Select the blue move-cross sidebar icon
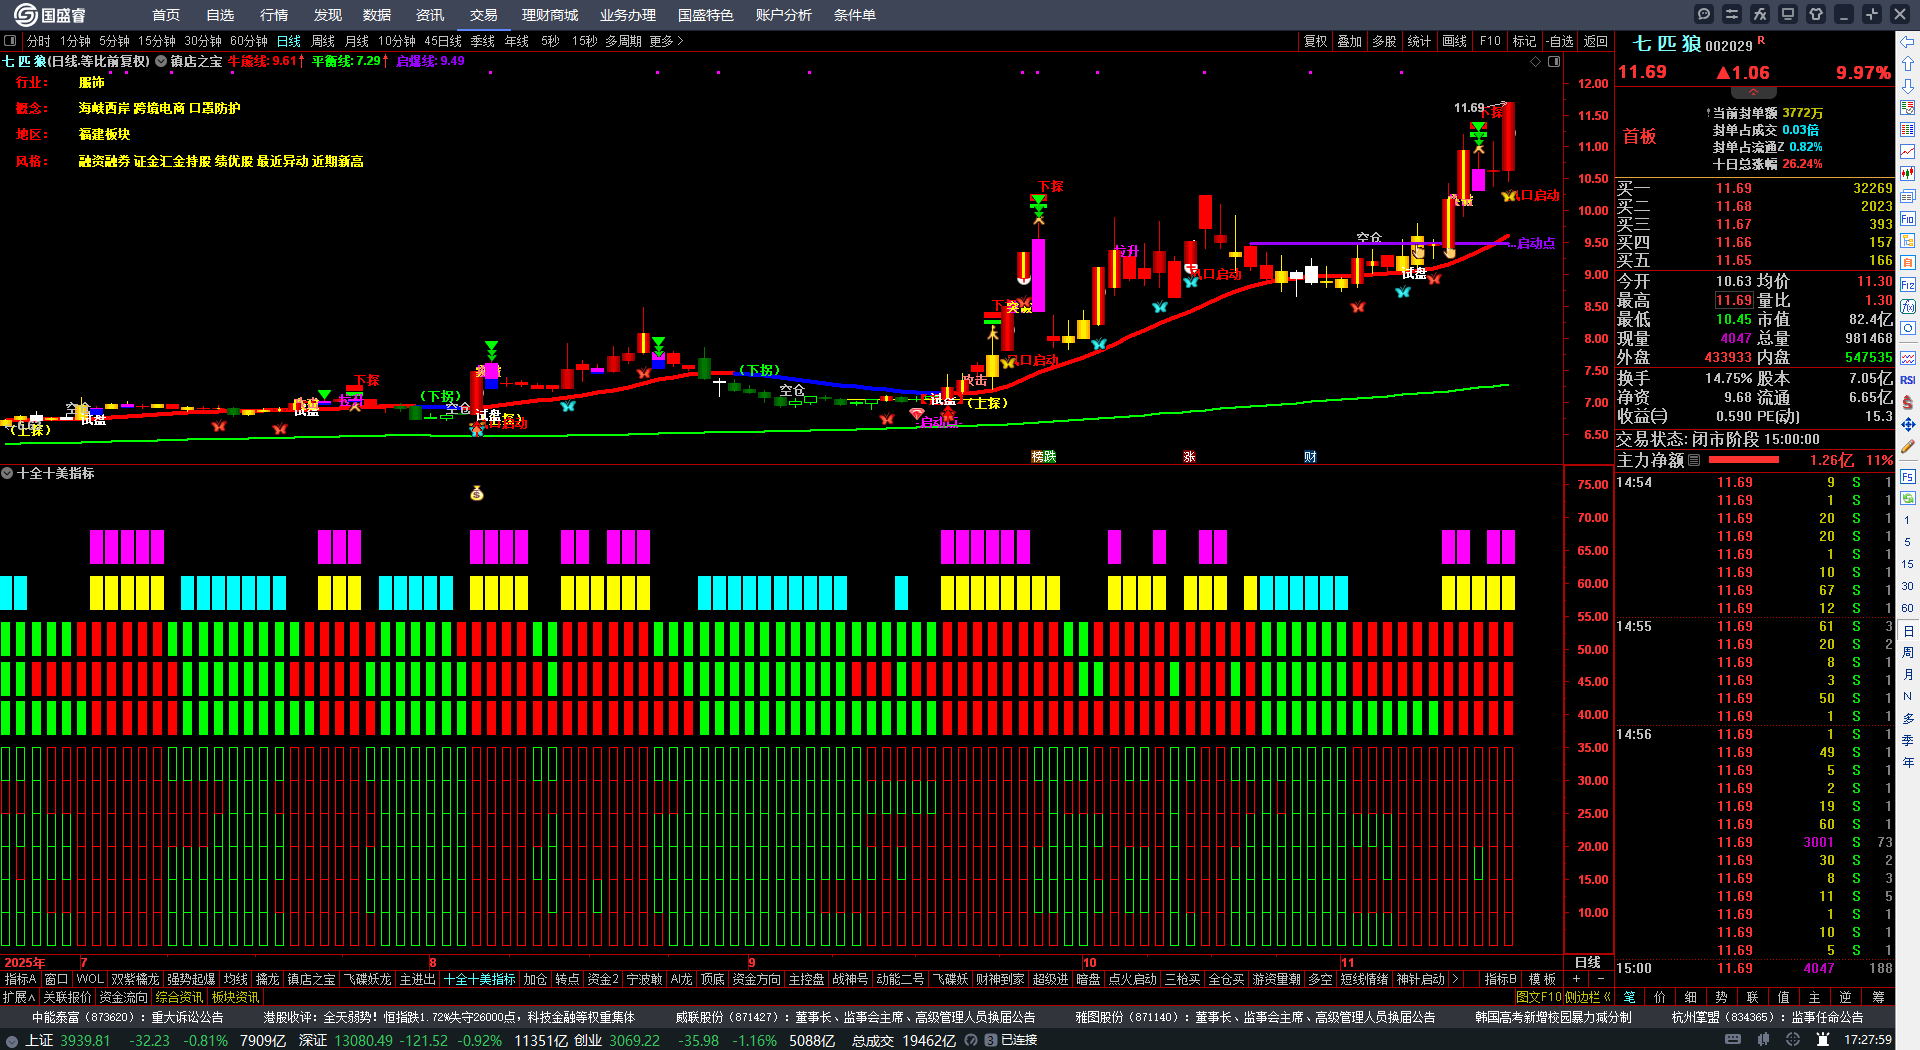The height and width of the screenshot is (1050, 1920). tap(1908, 424)
